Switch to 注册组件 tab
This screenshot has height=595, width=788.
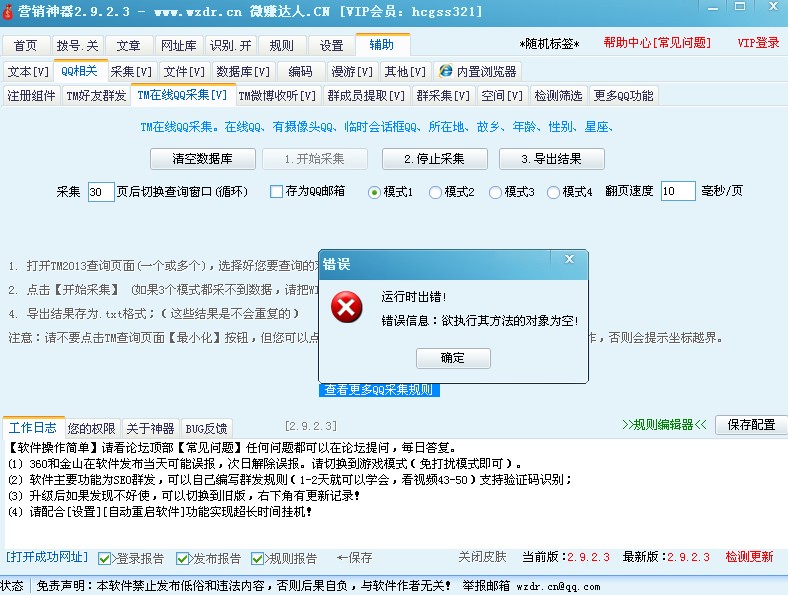point(32,95)
